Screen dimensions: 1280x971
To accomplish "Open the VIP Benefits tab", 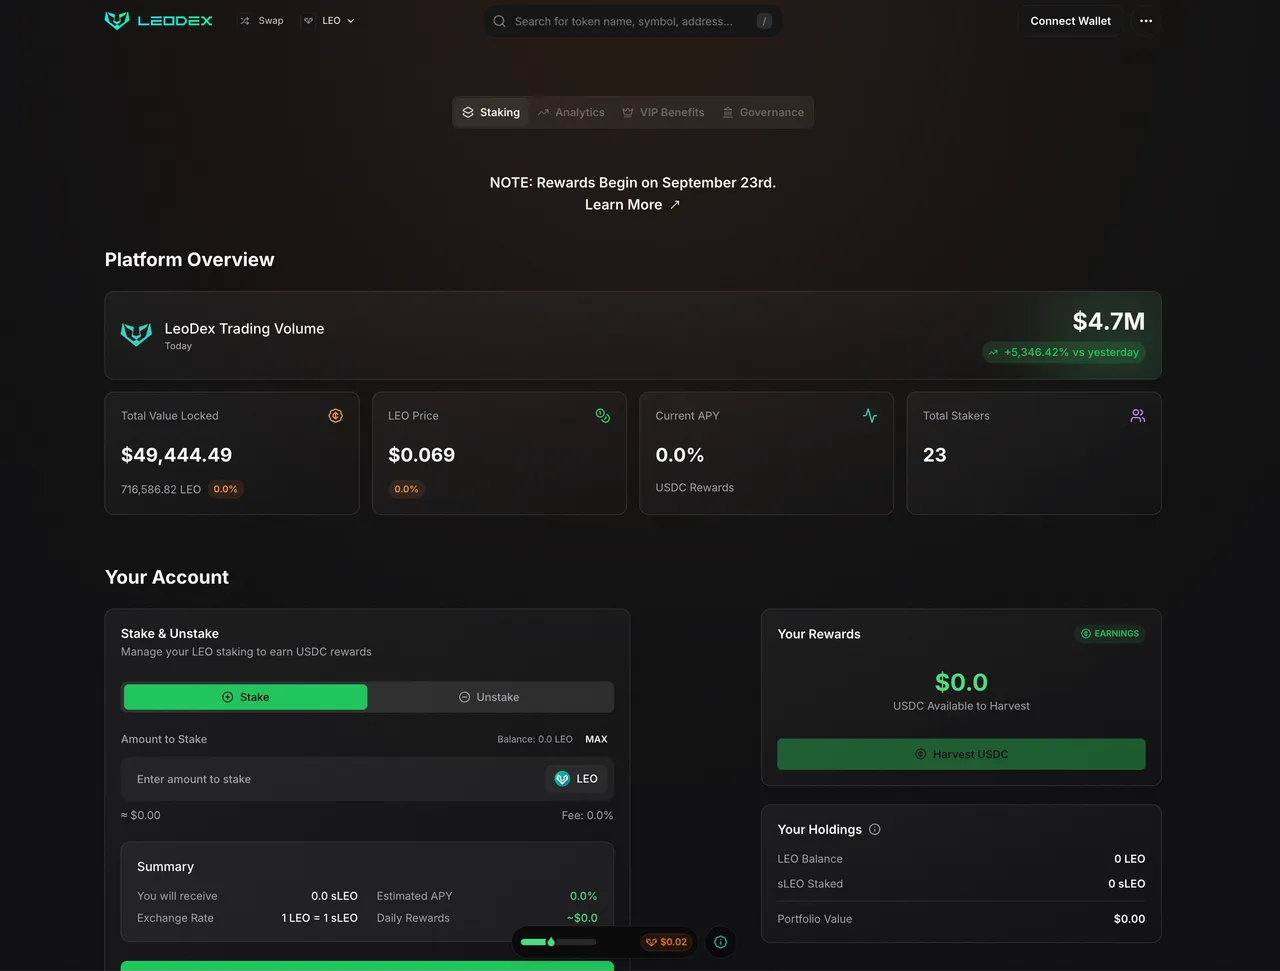I will (663, 112).
